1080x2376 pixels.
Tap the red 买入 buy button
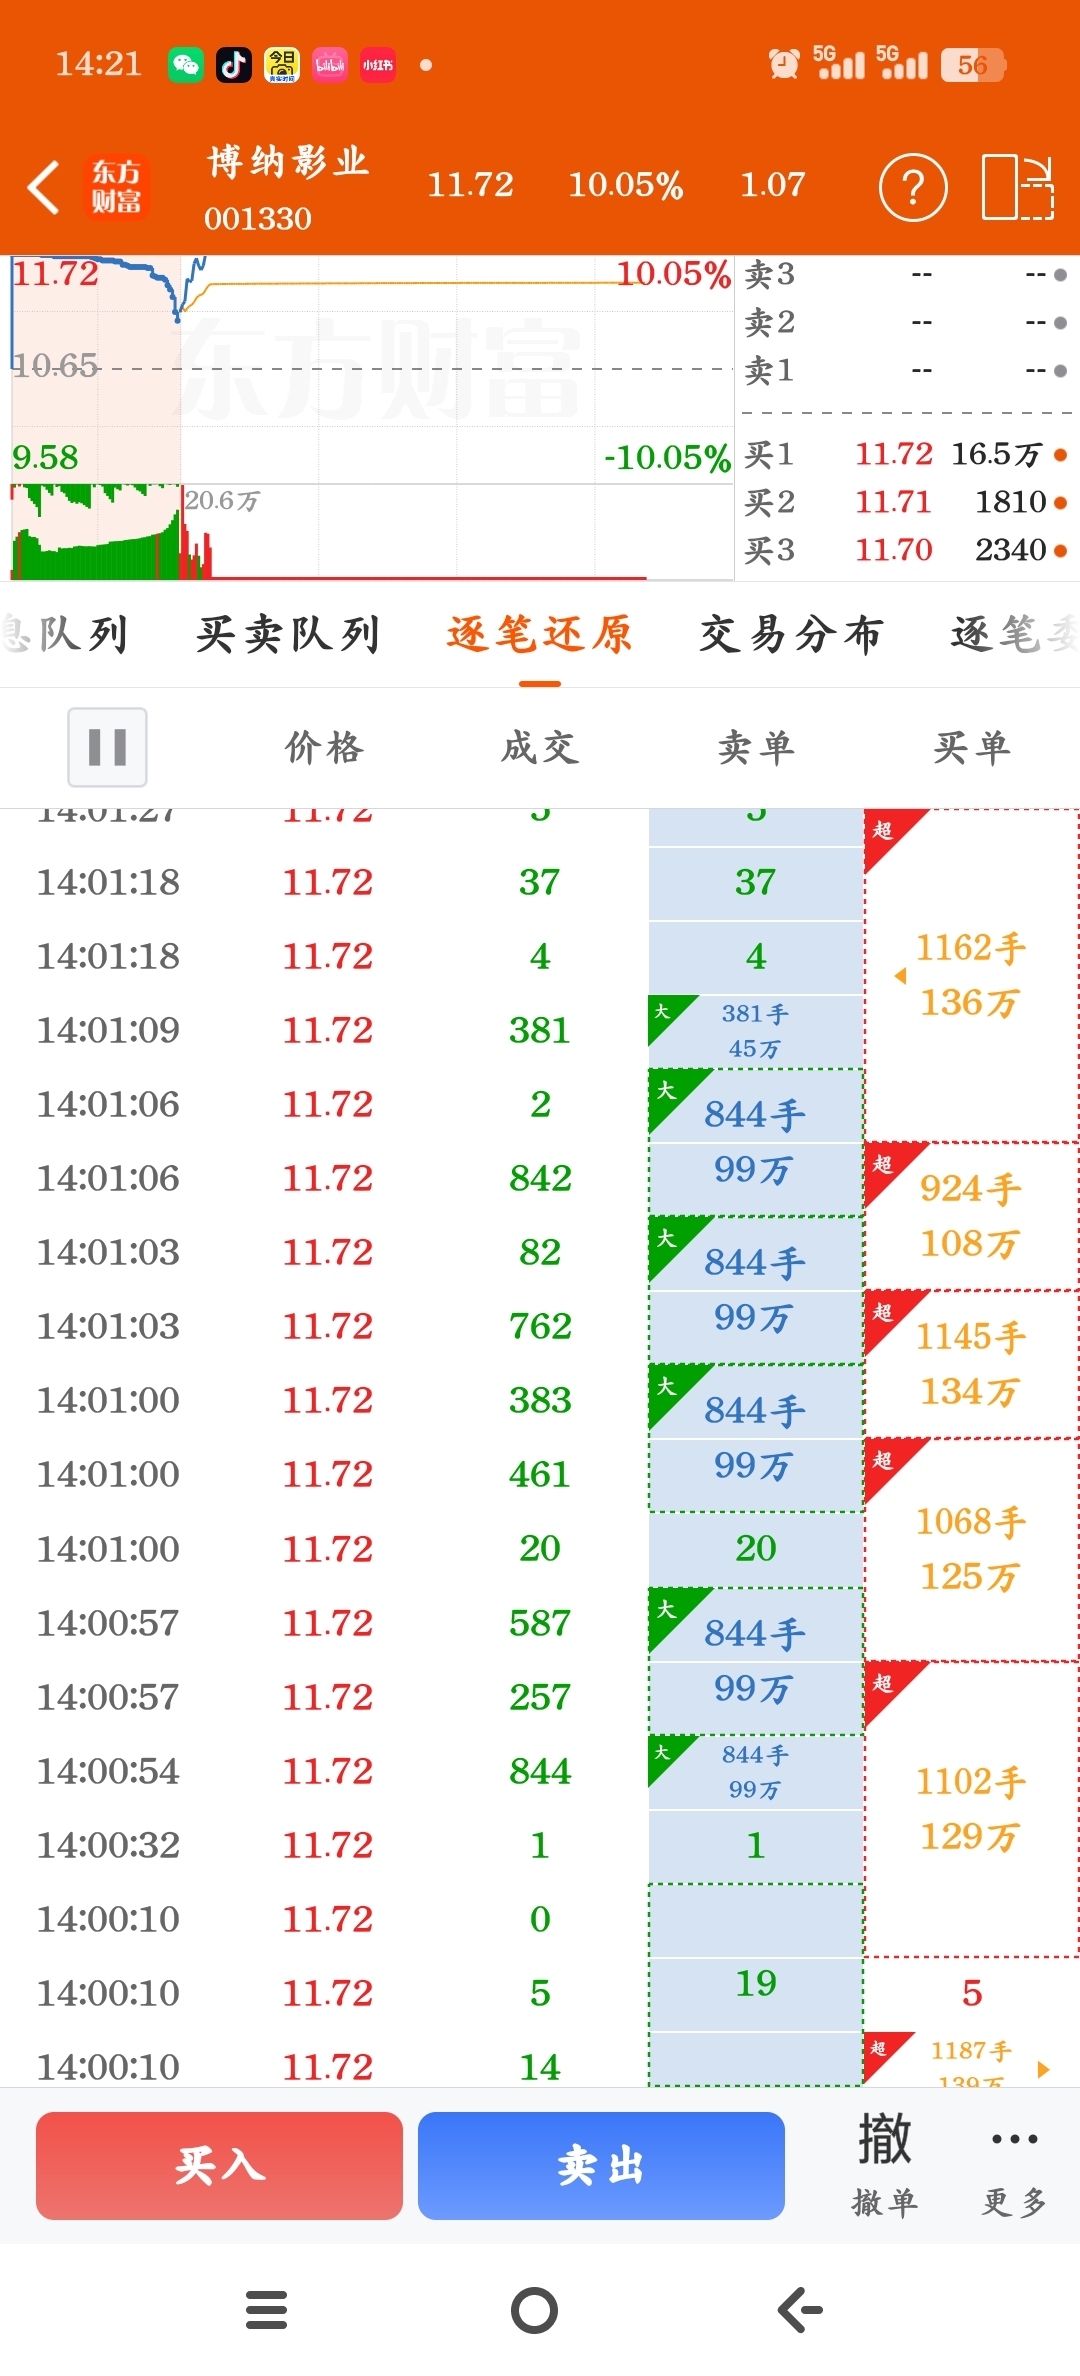click(219, 2166)
